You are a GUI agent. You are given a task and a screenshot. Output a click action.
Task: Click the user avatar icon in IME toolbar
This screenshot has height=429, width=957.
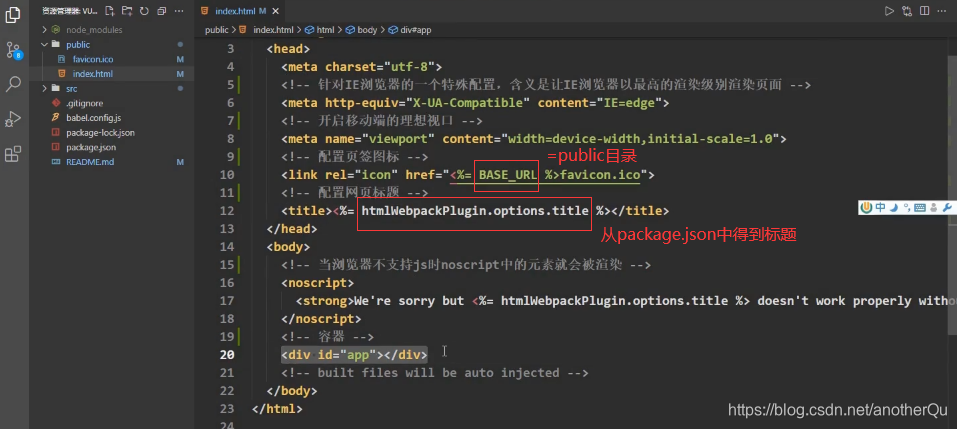934,207
